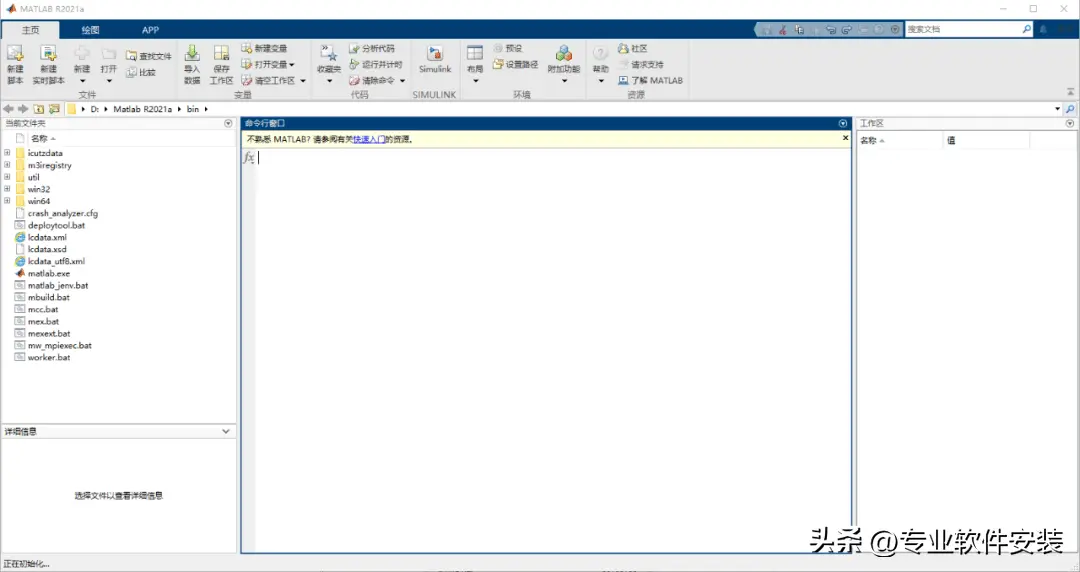The height and width of the screenshot is (572, 1080).
Task: Click the Undo arrow in quick access toolbar
Action: (x=831, y=30)
